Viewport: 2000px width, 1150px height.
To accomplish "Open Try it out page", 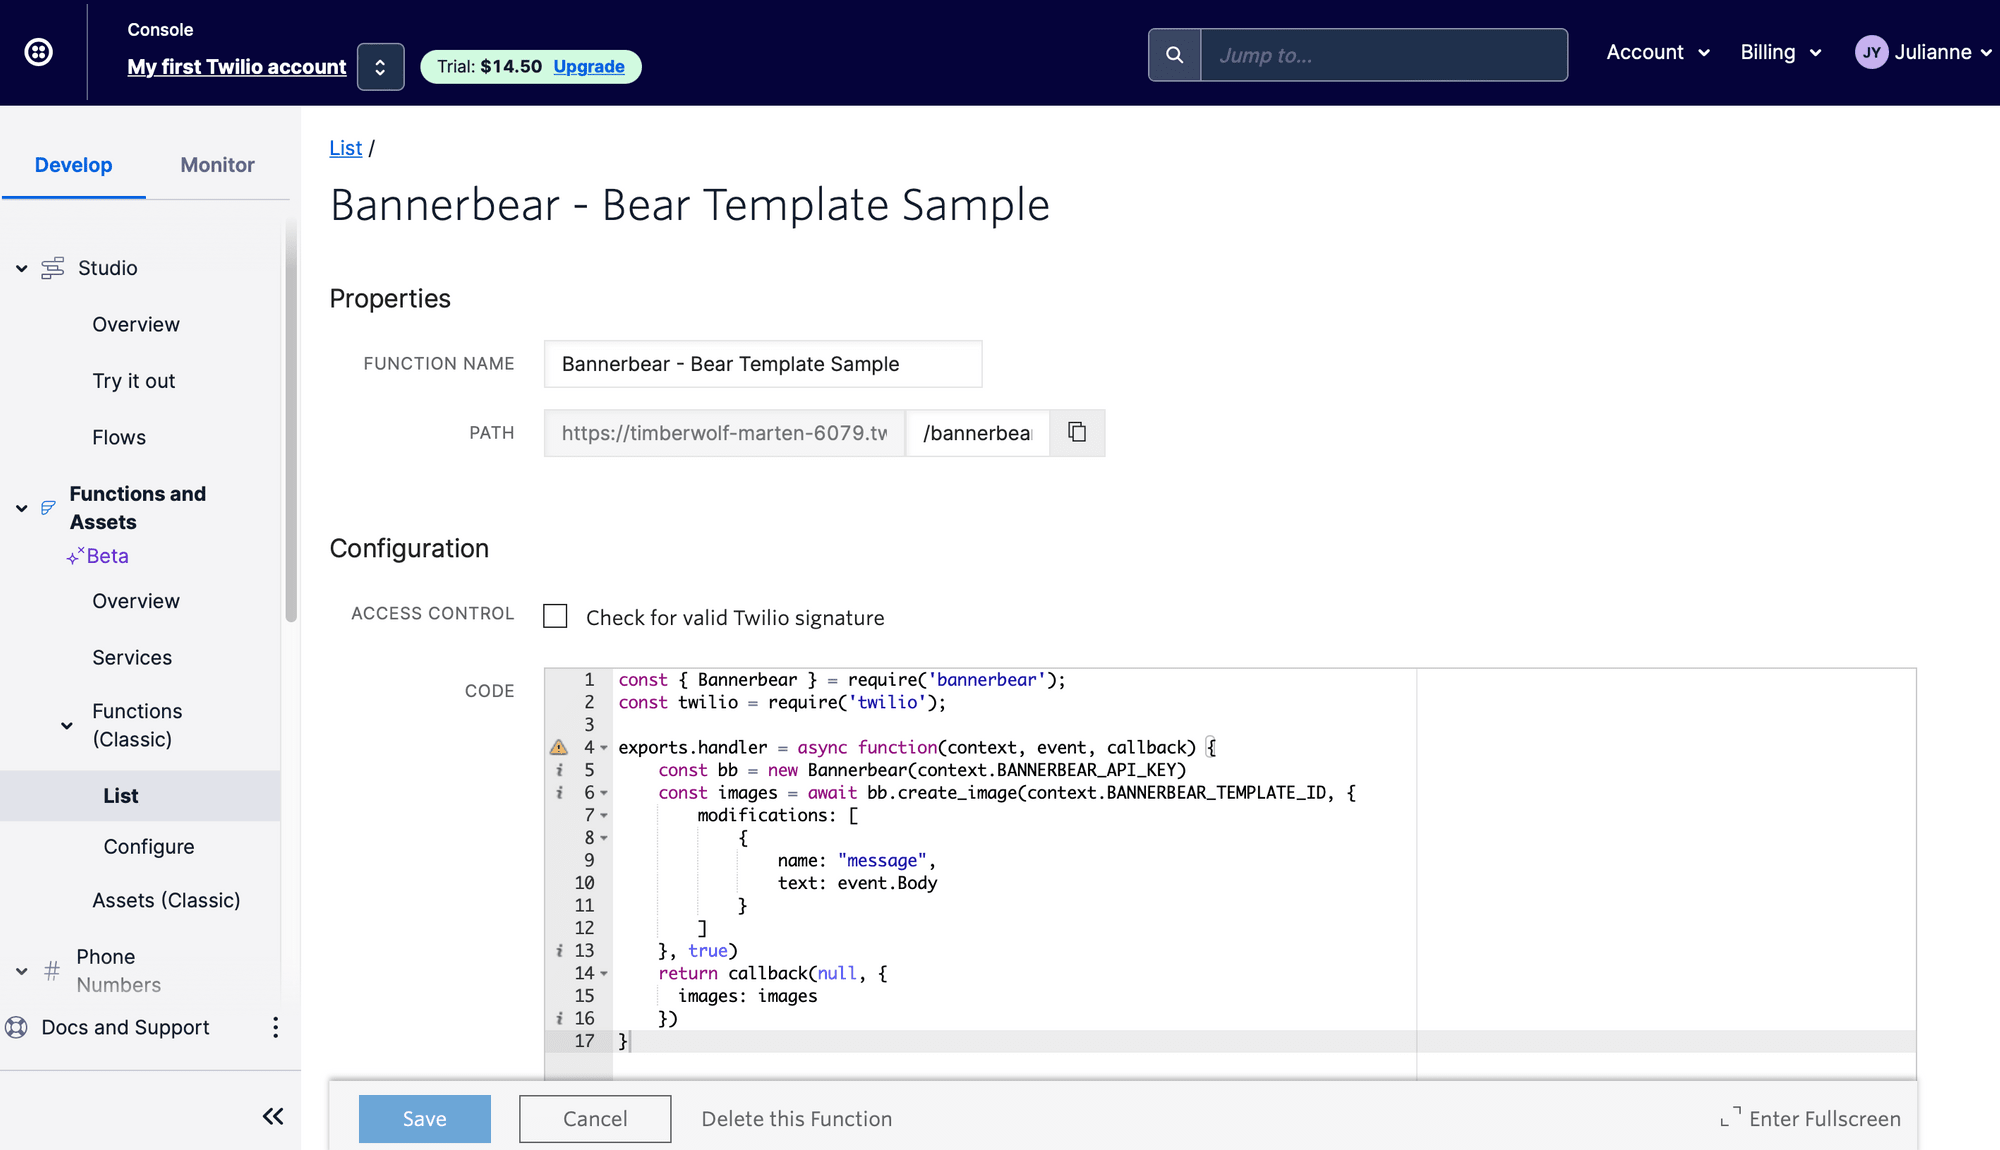I will [x=134, y=381].
